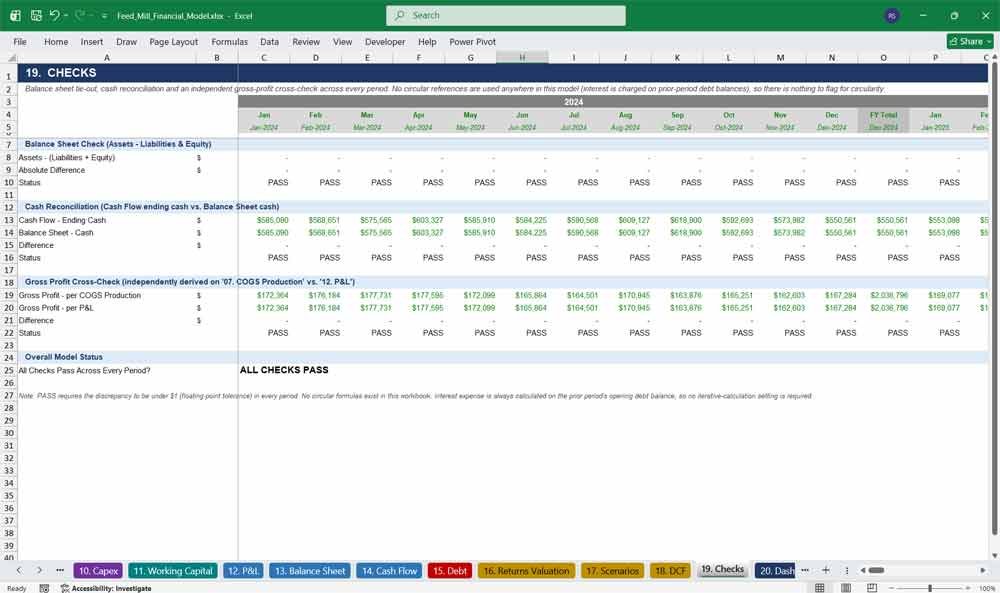Click 'Accessibility: Investigate' status item
Image resolution: width=1000 pixels, height=593 pixels.
click(x=106, y=588)
